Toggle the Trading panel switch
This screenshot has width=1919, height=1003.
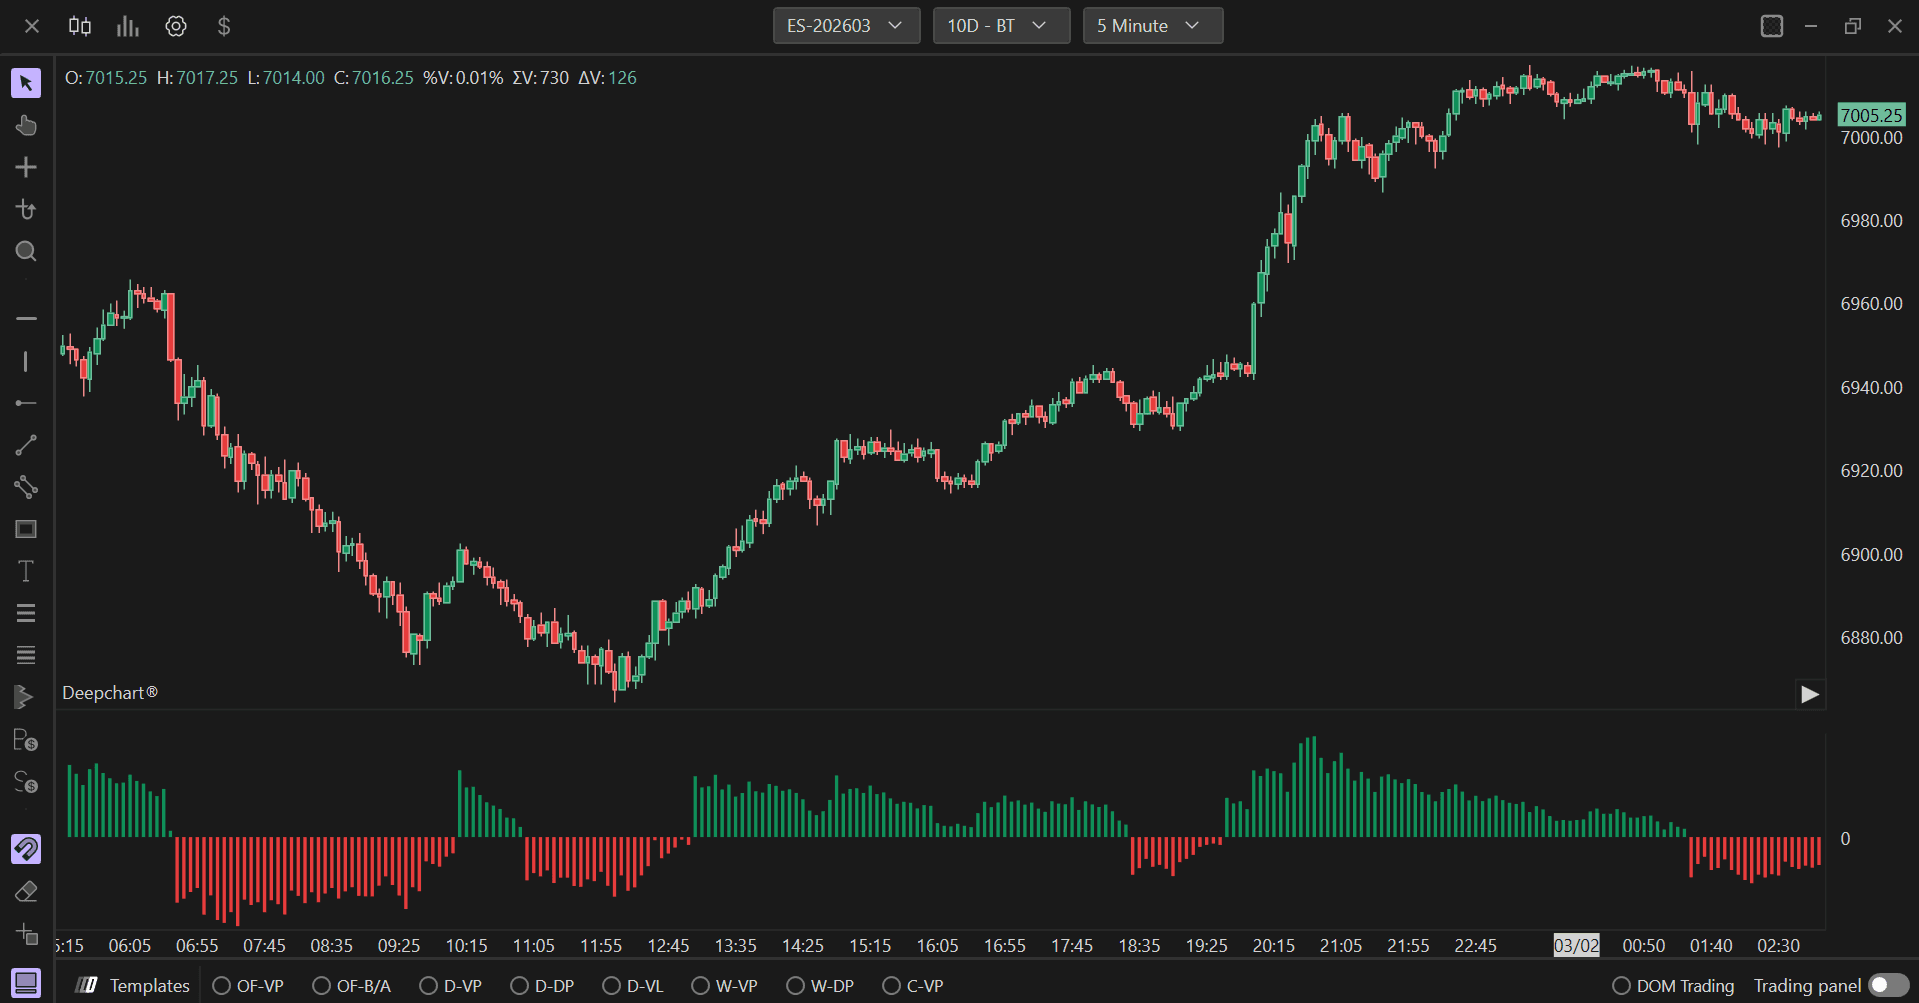pyautogui.click(x=1889, y=986)
